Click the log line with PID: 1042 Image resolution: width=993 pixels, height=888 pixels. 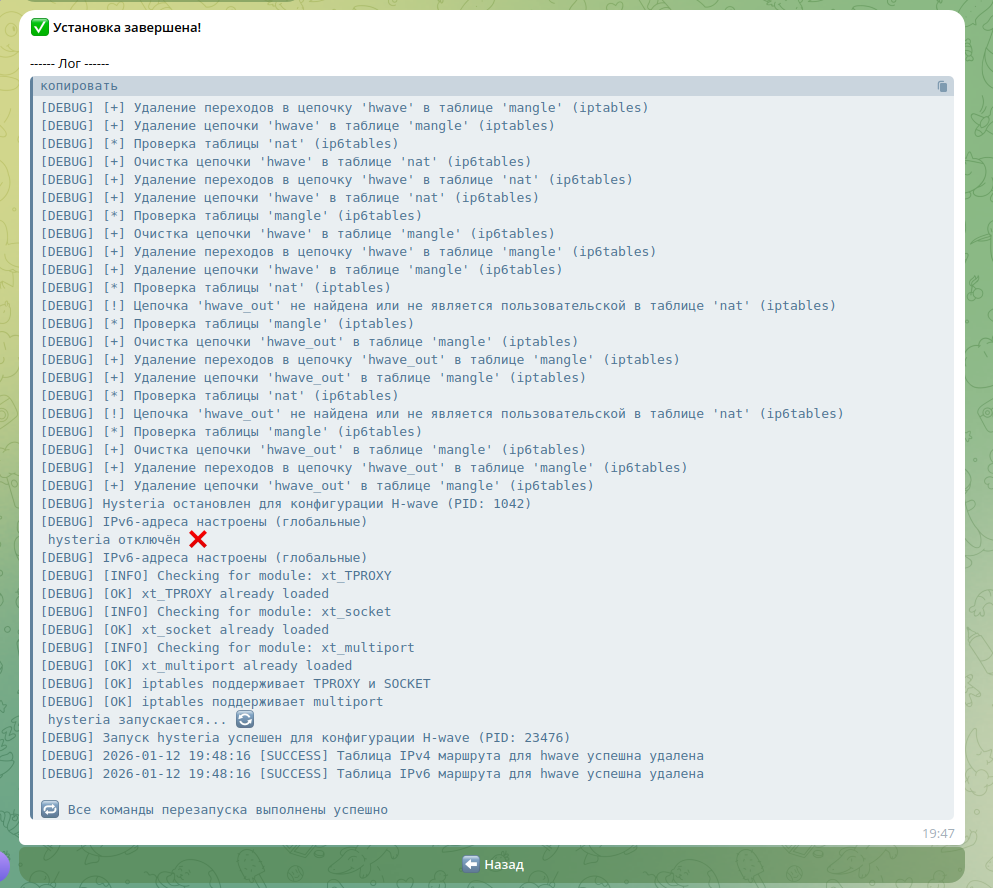(286, 504)
